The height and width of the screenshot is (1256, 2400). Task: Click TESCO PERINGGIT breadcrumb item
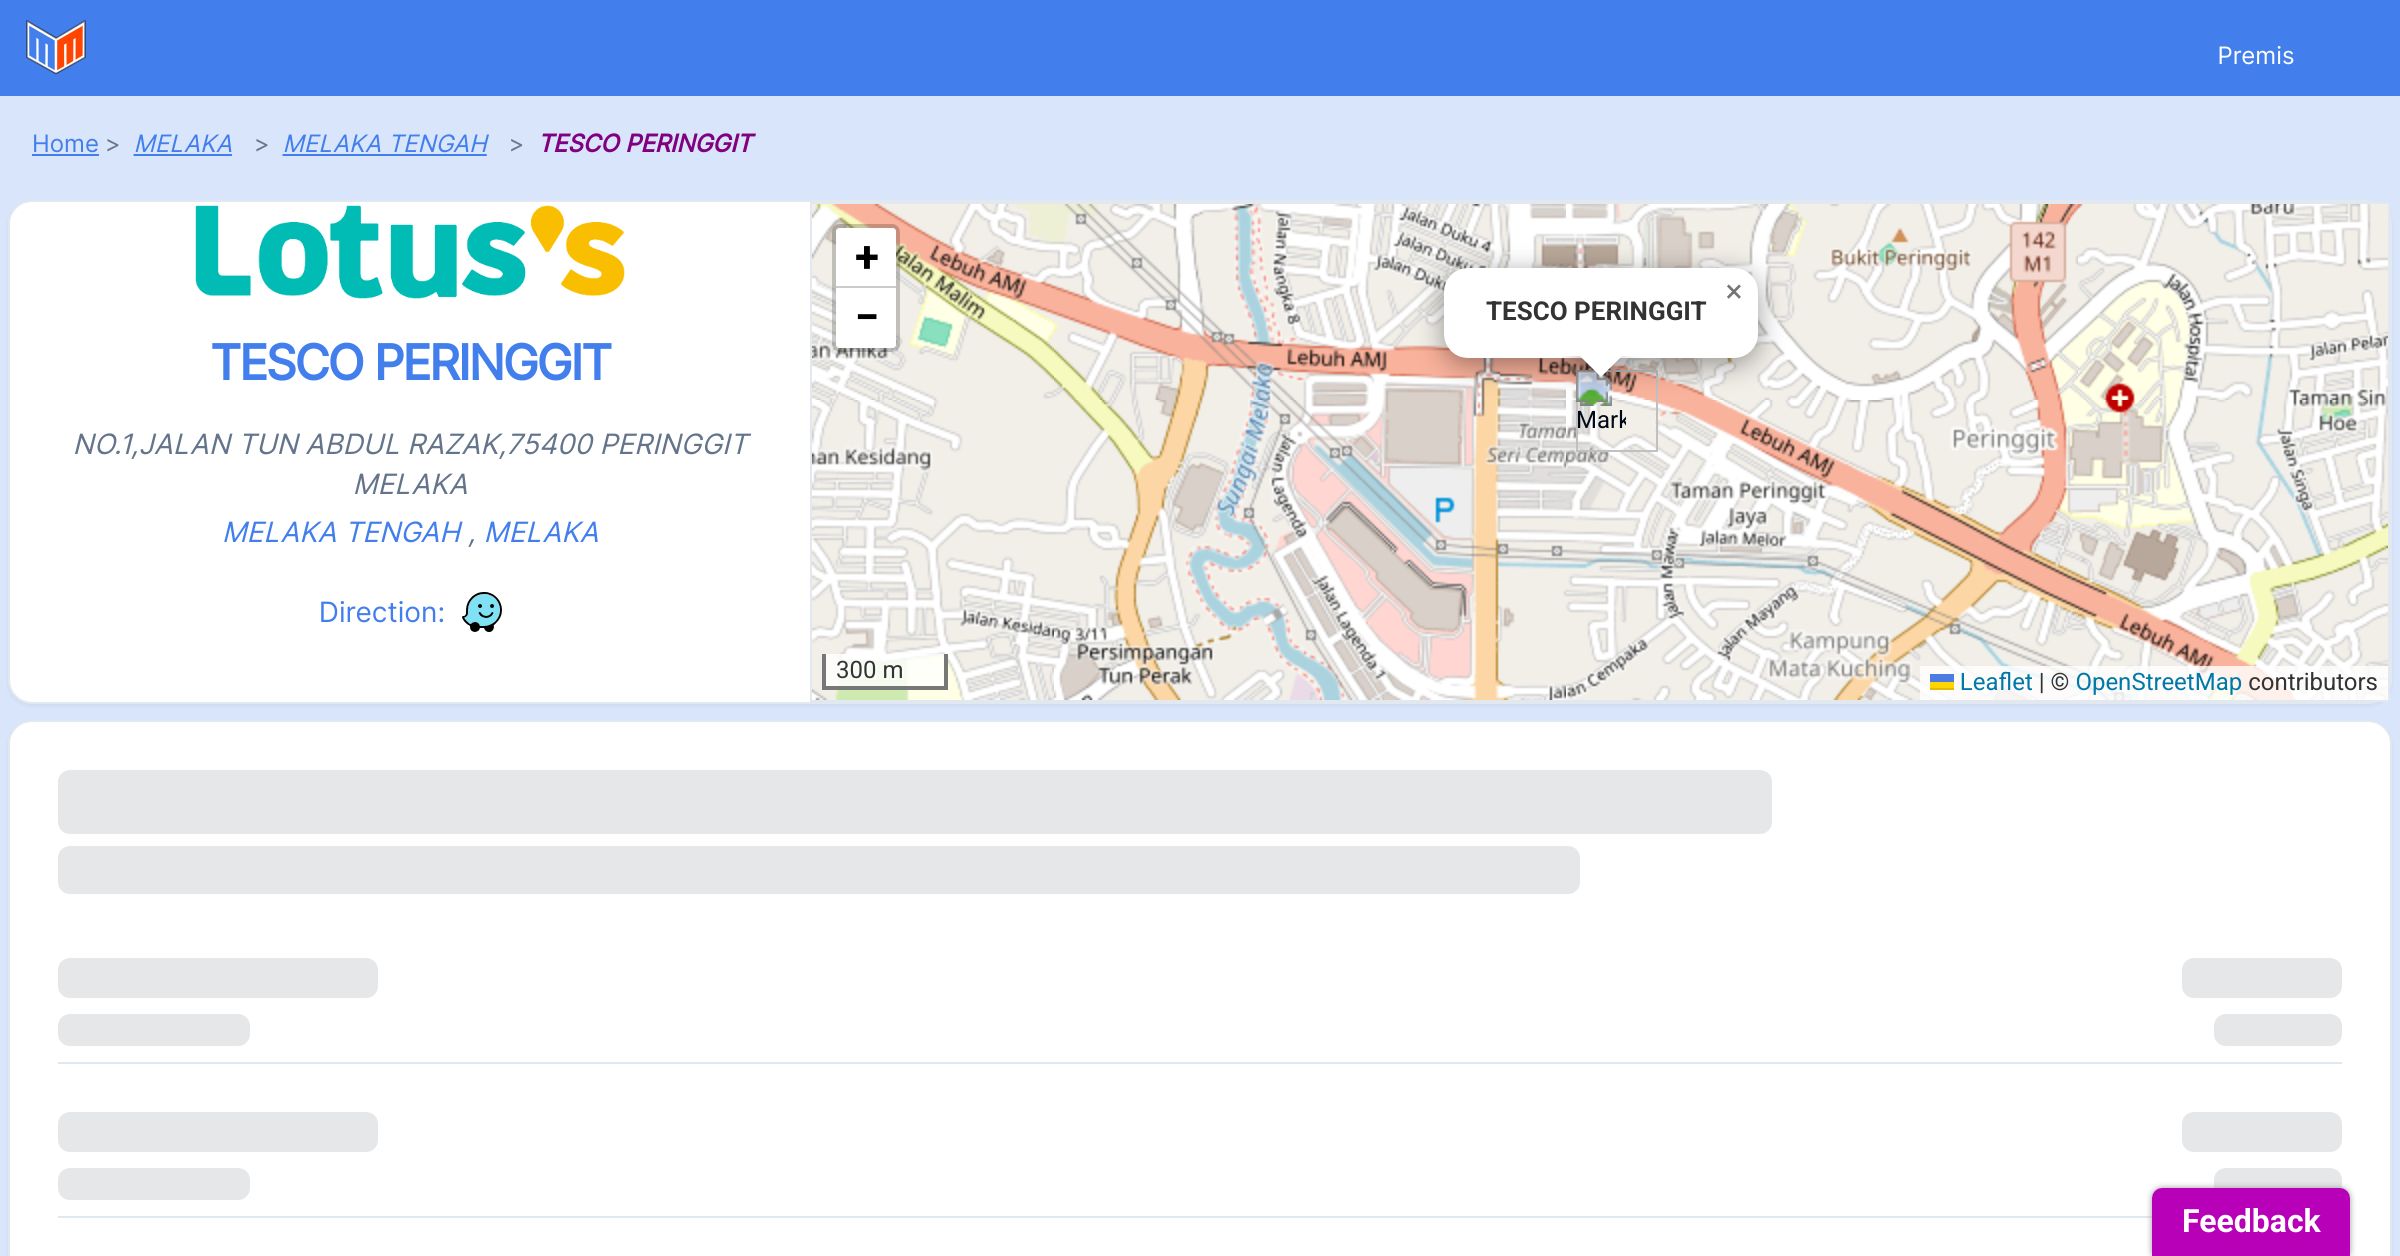[x=646, y=144]
